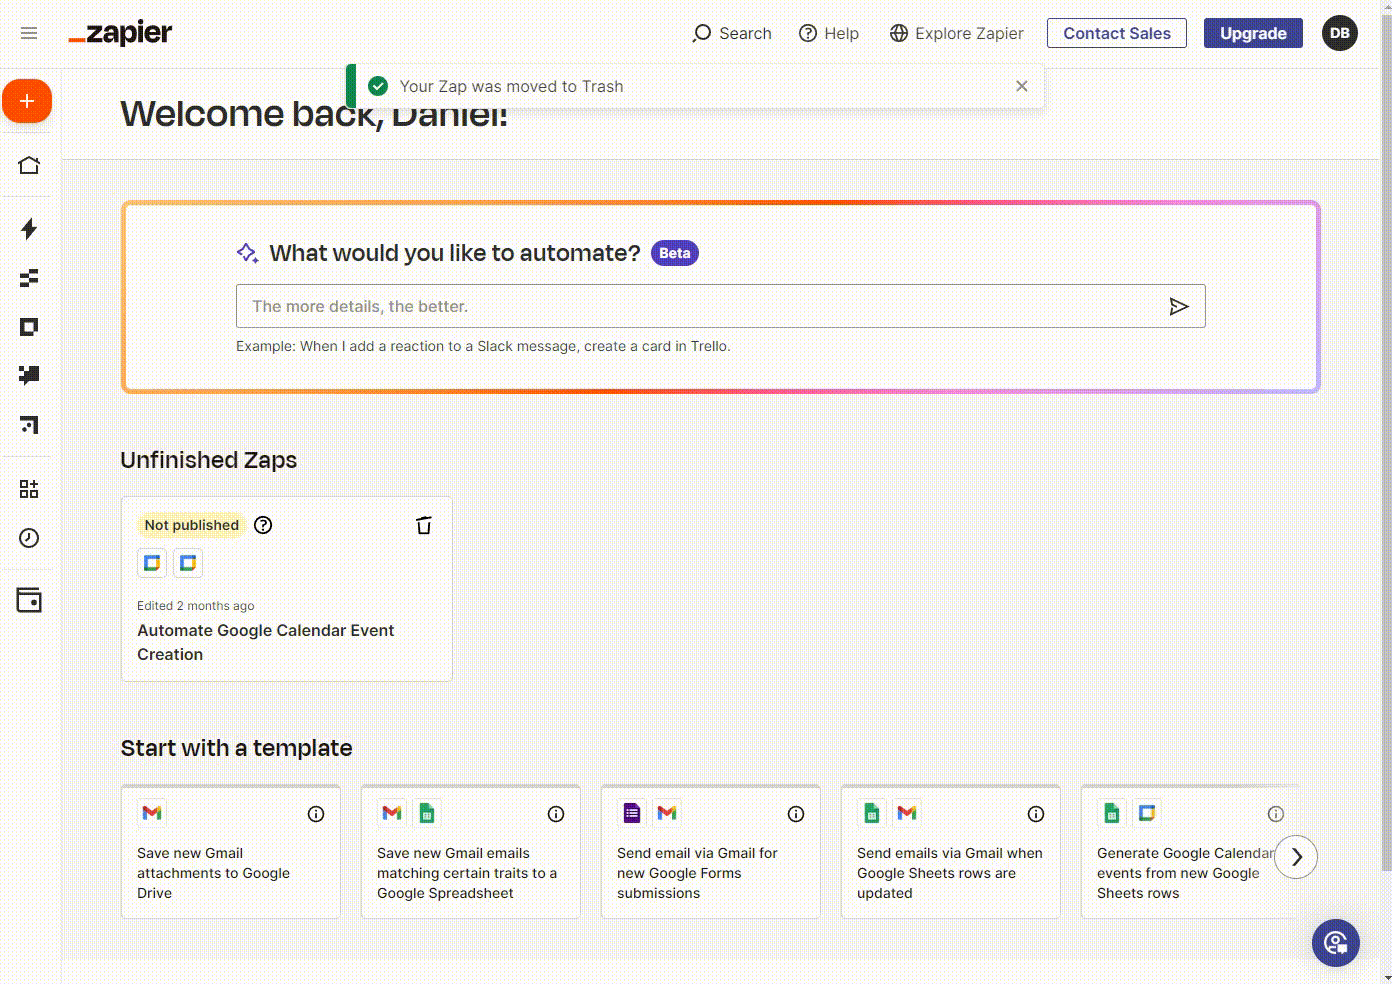Open the Home icon in the sidebar
Screen dimensions: 1392x984
coord(28,164)
